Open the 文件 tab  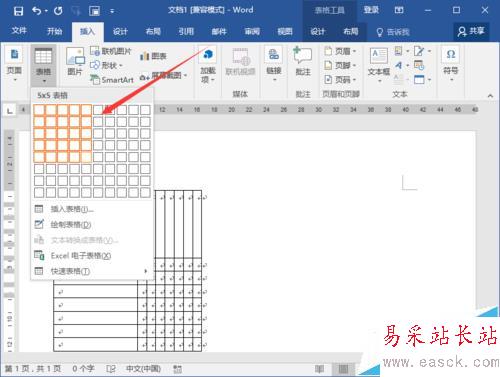[19, 31]
